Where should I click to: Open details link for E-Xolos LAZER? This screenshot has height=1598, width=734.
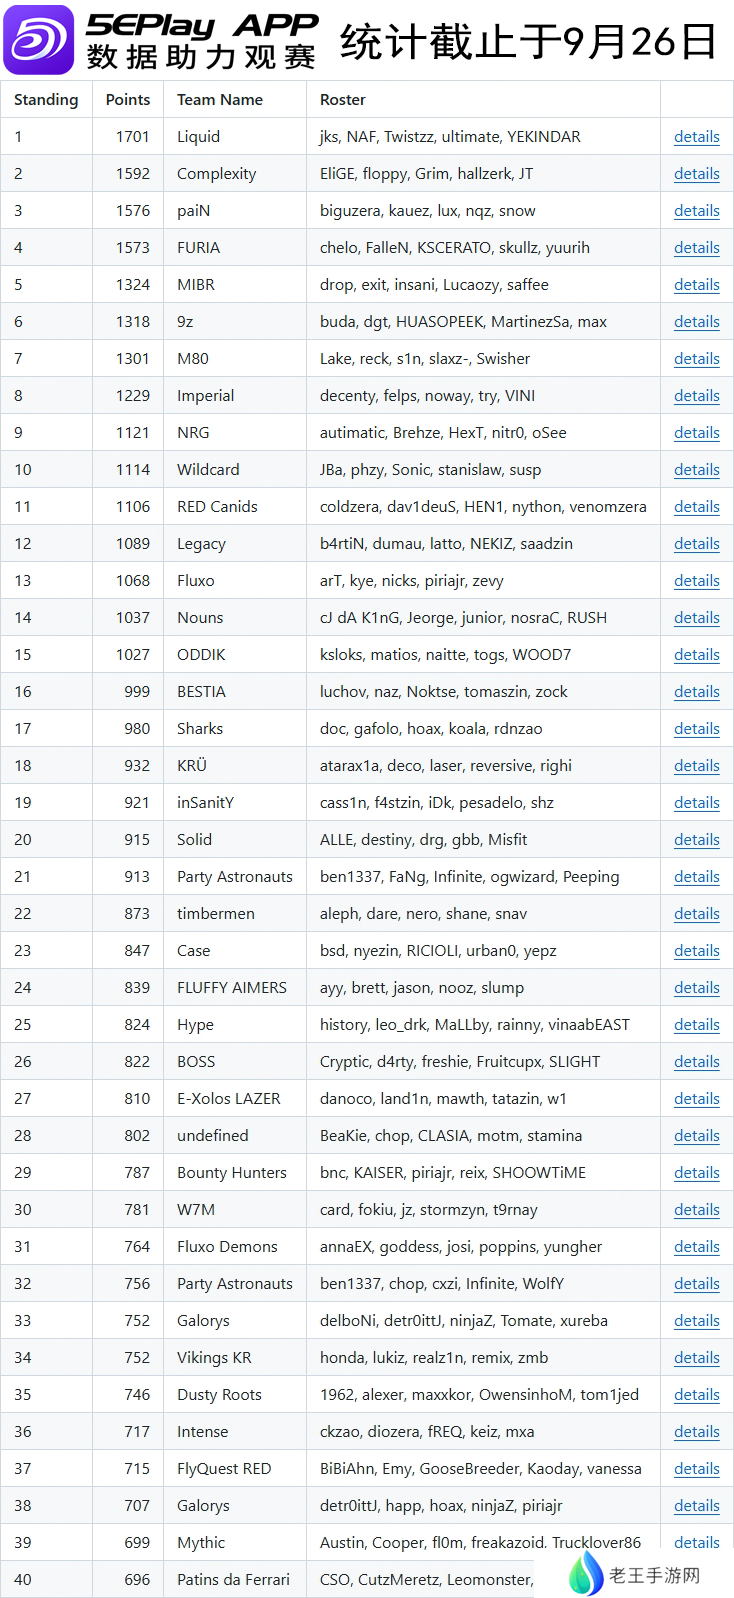697,1099
